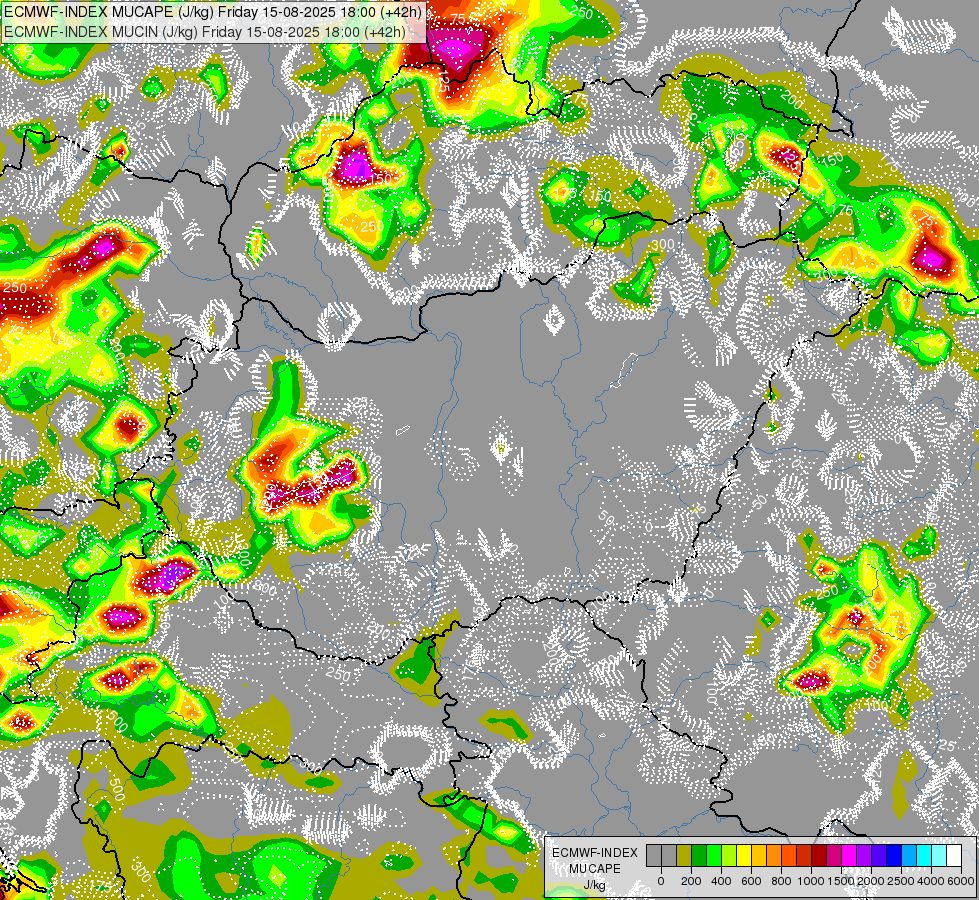Click the legend value 1500
The height and width of the screenshot is (900, 979).
click(842, 881)
